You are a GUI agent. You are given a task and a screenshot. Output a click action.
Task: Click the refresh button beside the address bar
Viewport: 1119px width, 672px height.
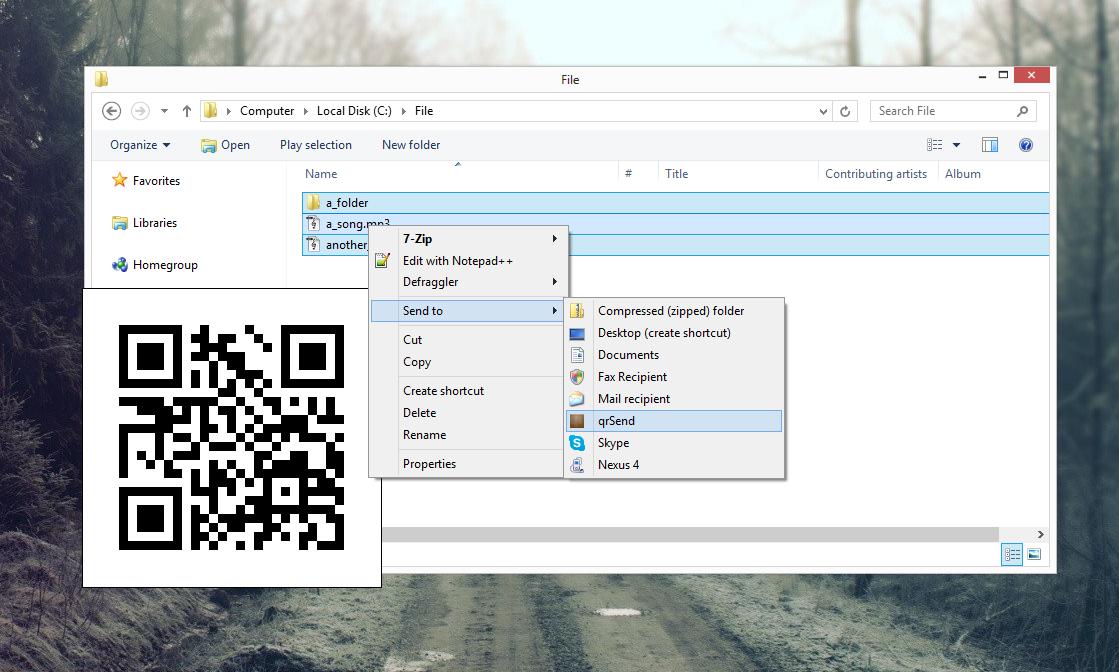click(845, 111)
